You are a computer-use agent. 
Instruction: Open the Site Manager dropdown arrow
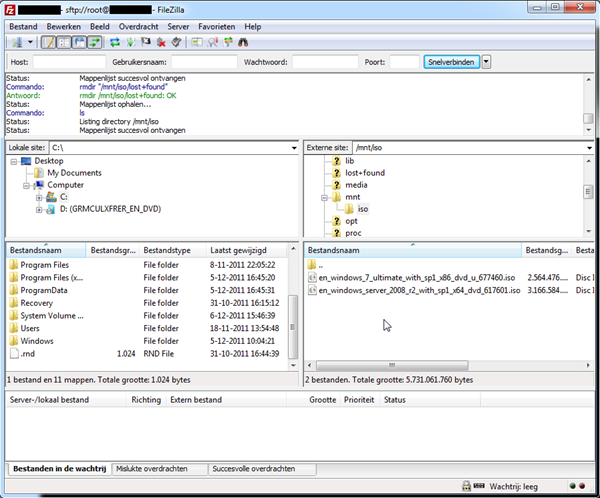[30, 42]
